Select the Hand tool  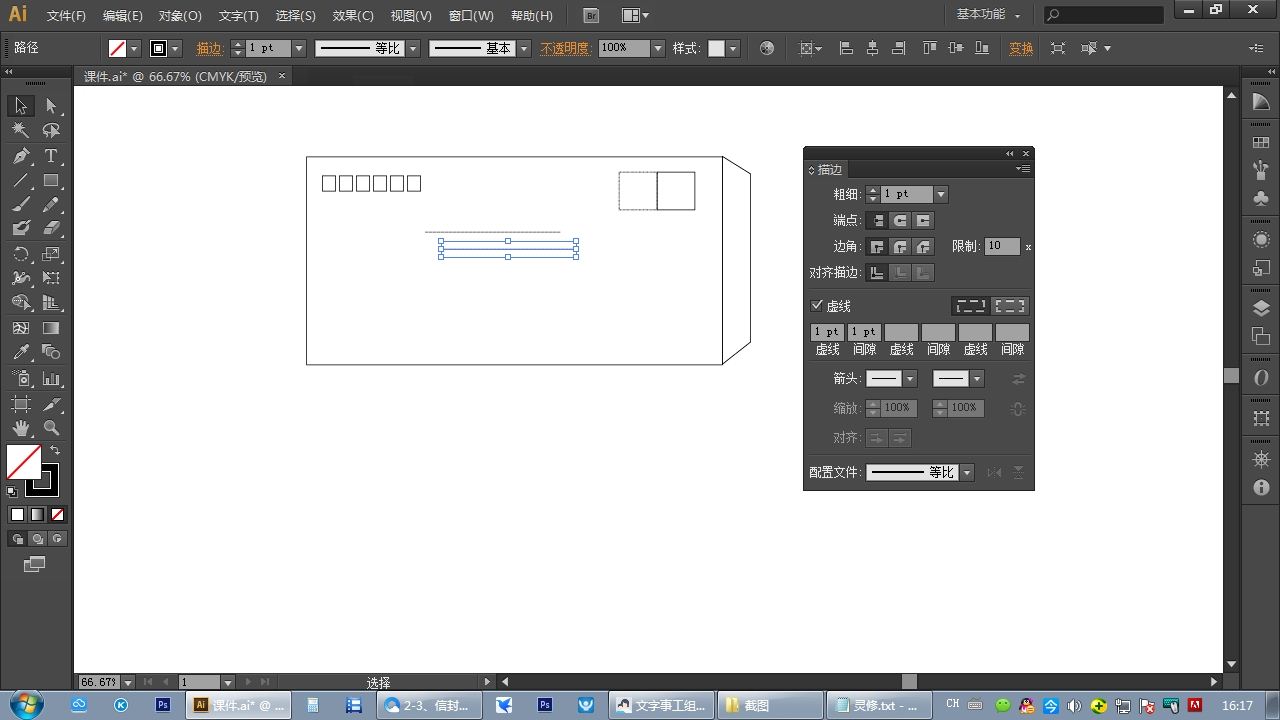click(21, 428)
